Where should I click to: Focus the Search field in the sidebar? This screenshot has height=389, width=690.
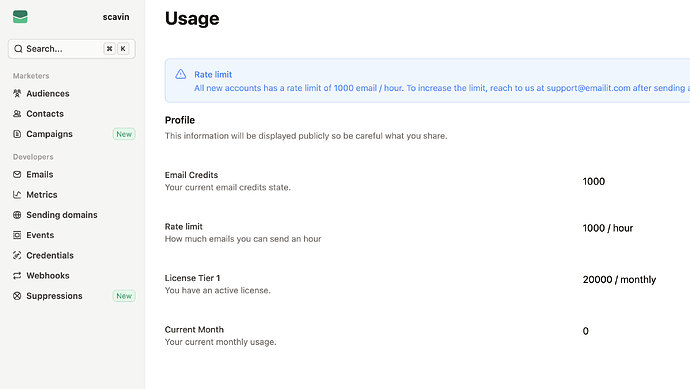pyautogui.click(x=71, y=49)
